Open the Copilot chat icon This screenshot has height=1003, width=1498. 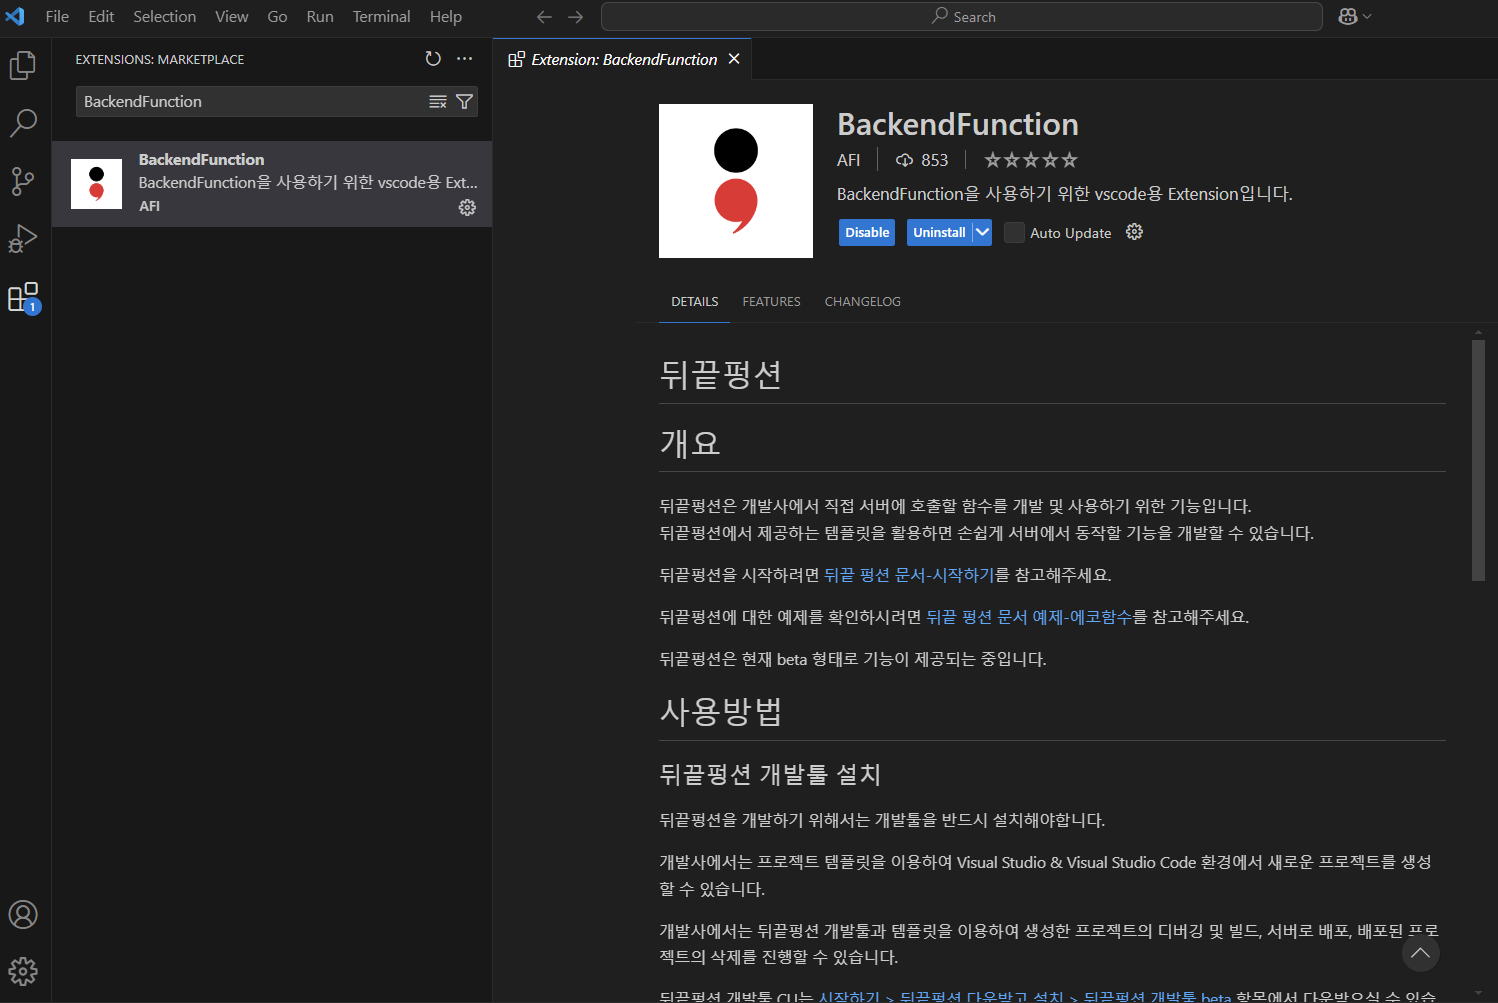coord(1347,17)
